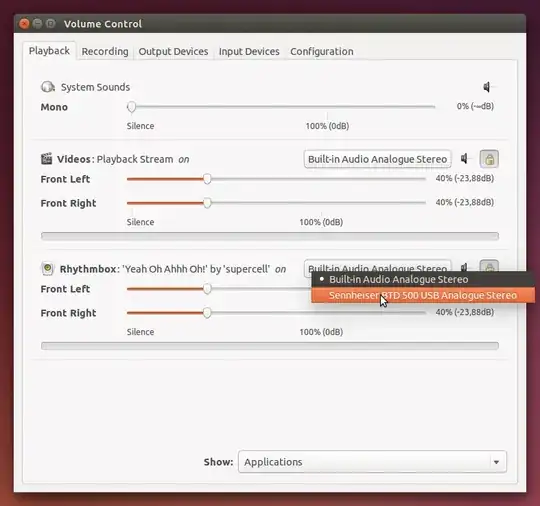This screenshot has width=540, height=506.
Task: Click the System Sounds speaker icon
Action: [48, 87]
